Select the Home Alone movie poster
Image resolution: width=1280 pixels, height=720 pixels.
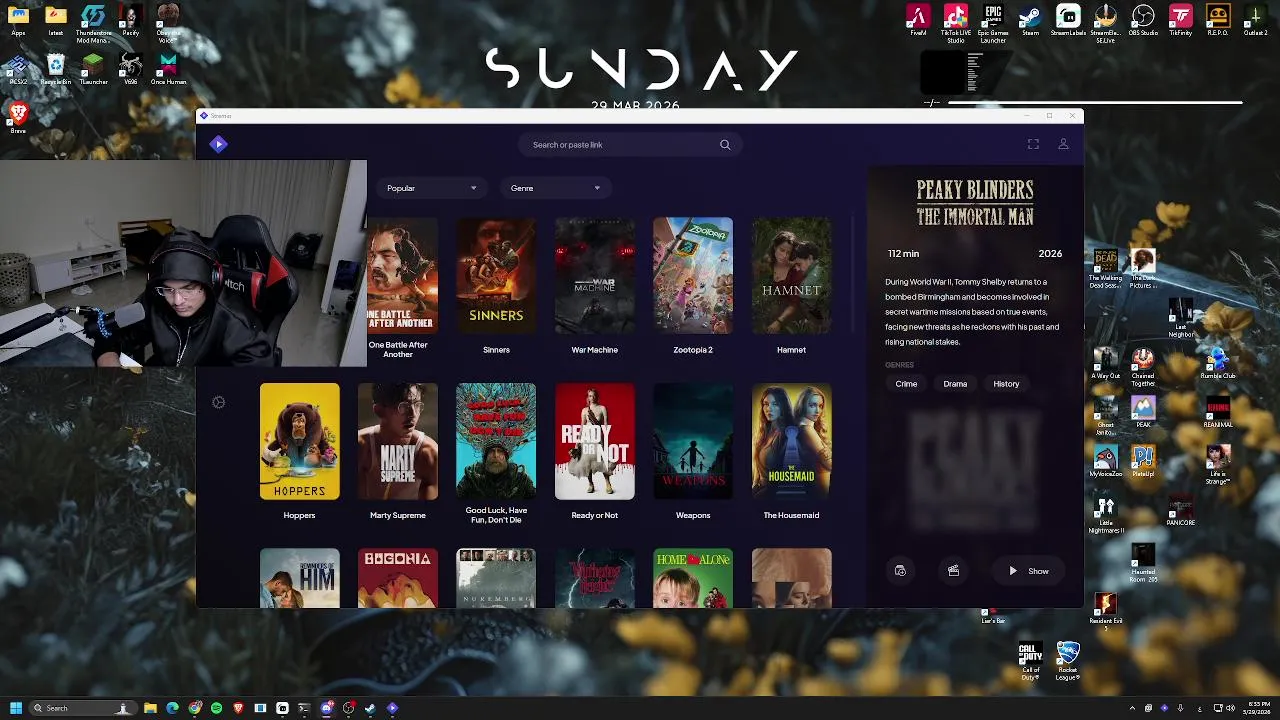click(x=693, y=578)
